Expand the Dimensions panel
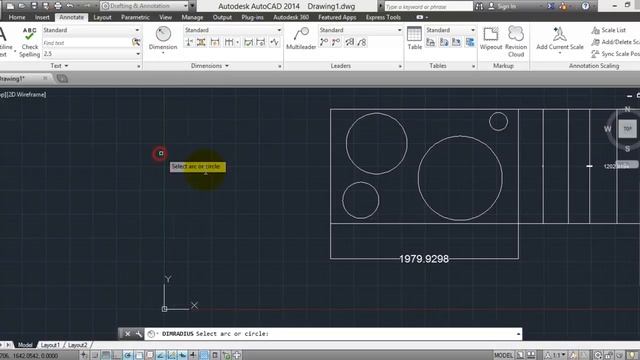 point(210,66)
